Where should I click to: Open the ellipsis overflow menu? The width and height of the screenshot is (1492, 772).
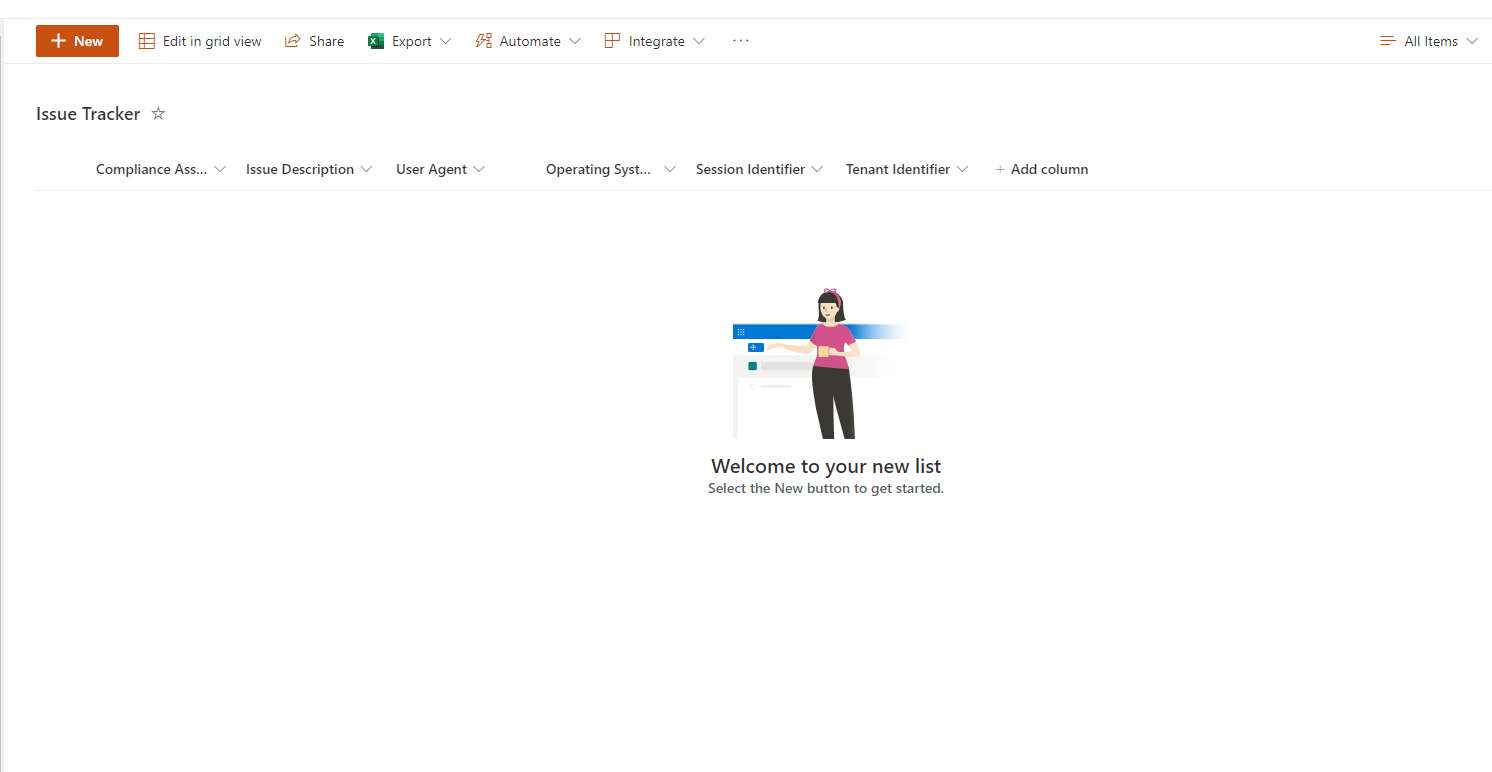[740, 41]
